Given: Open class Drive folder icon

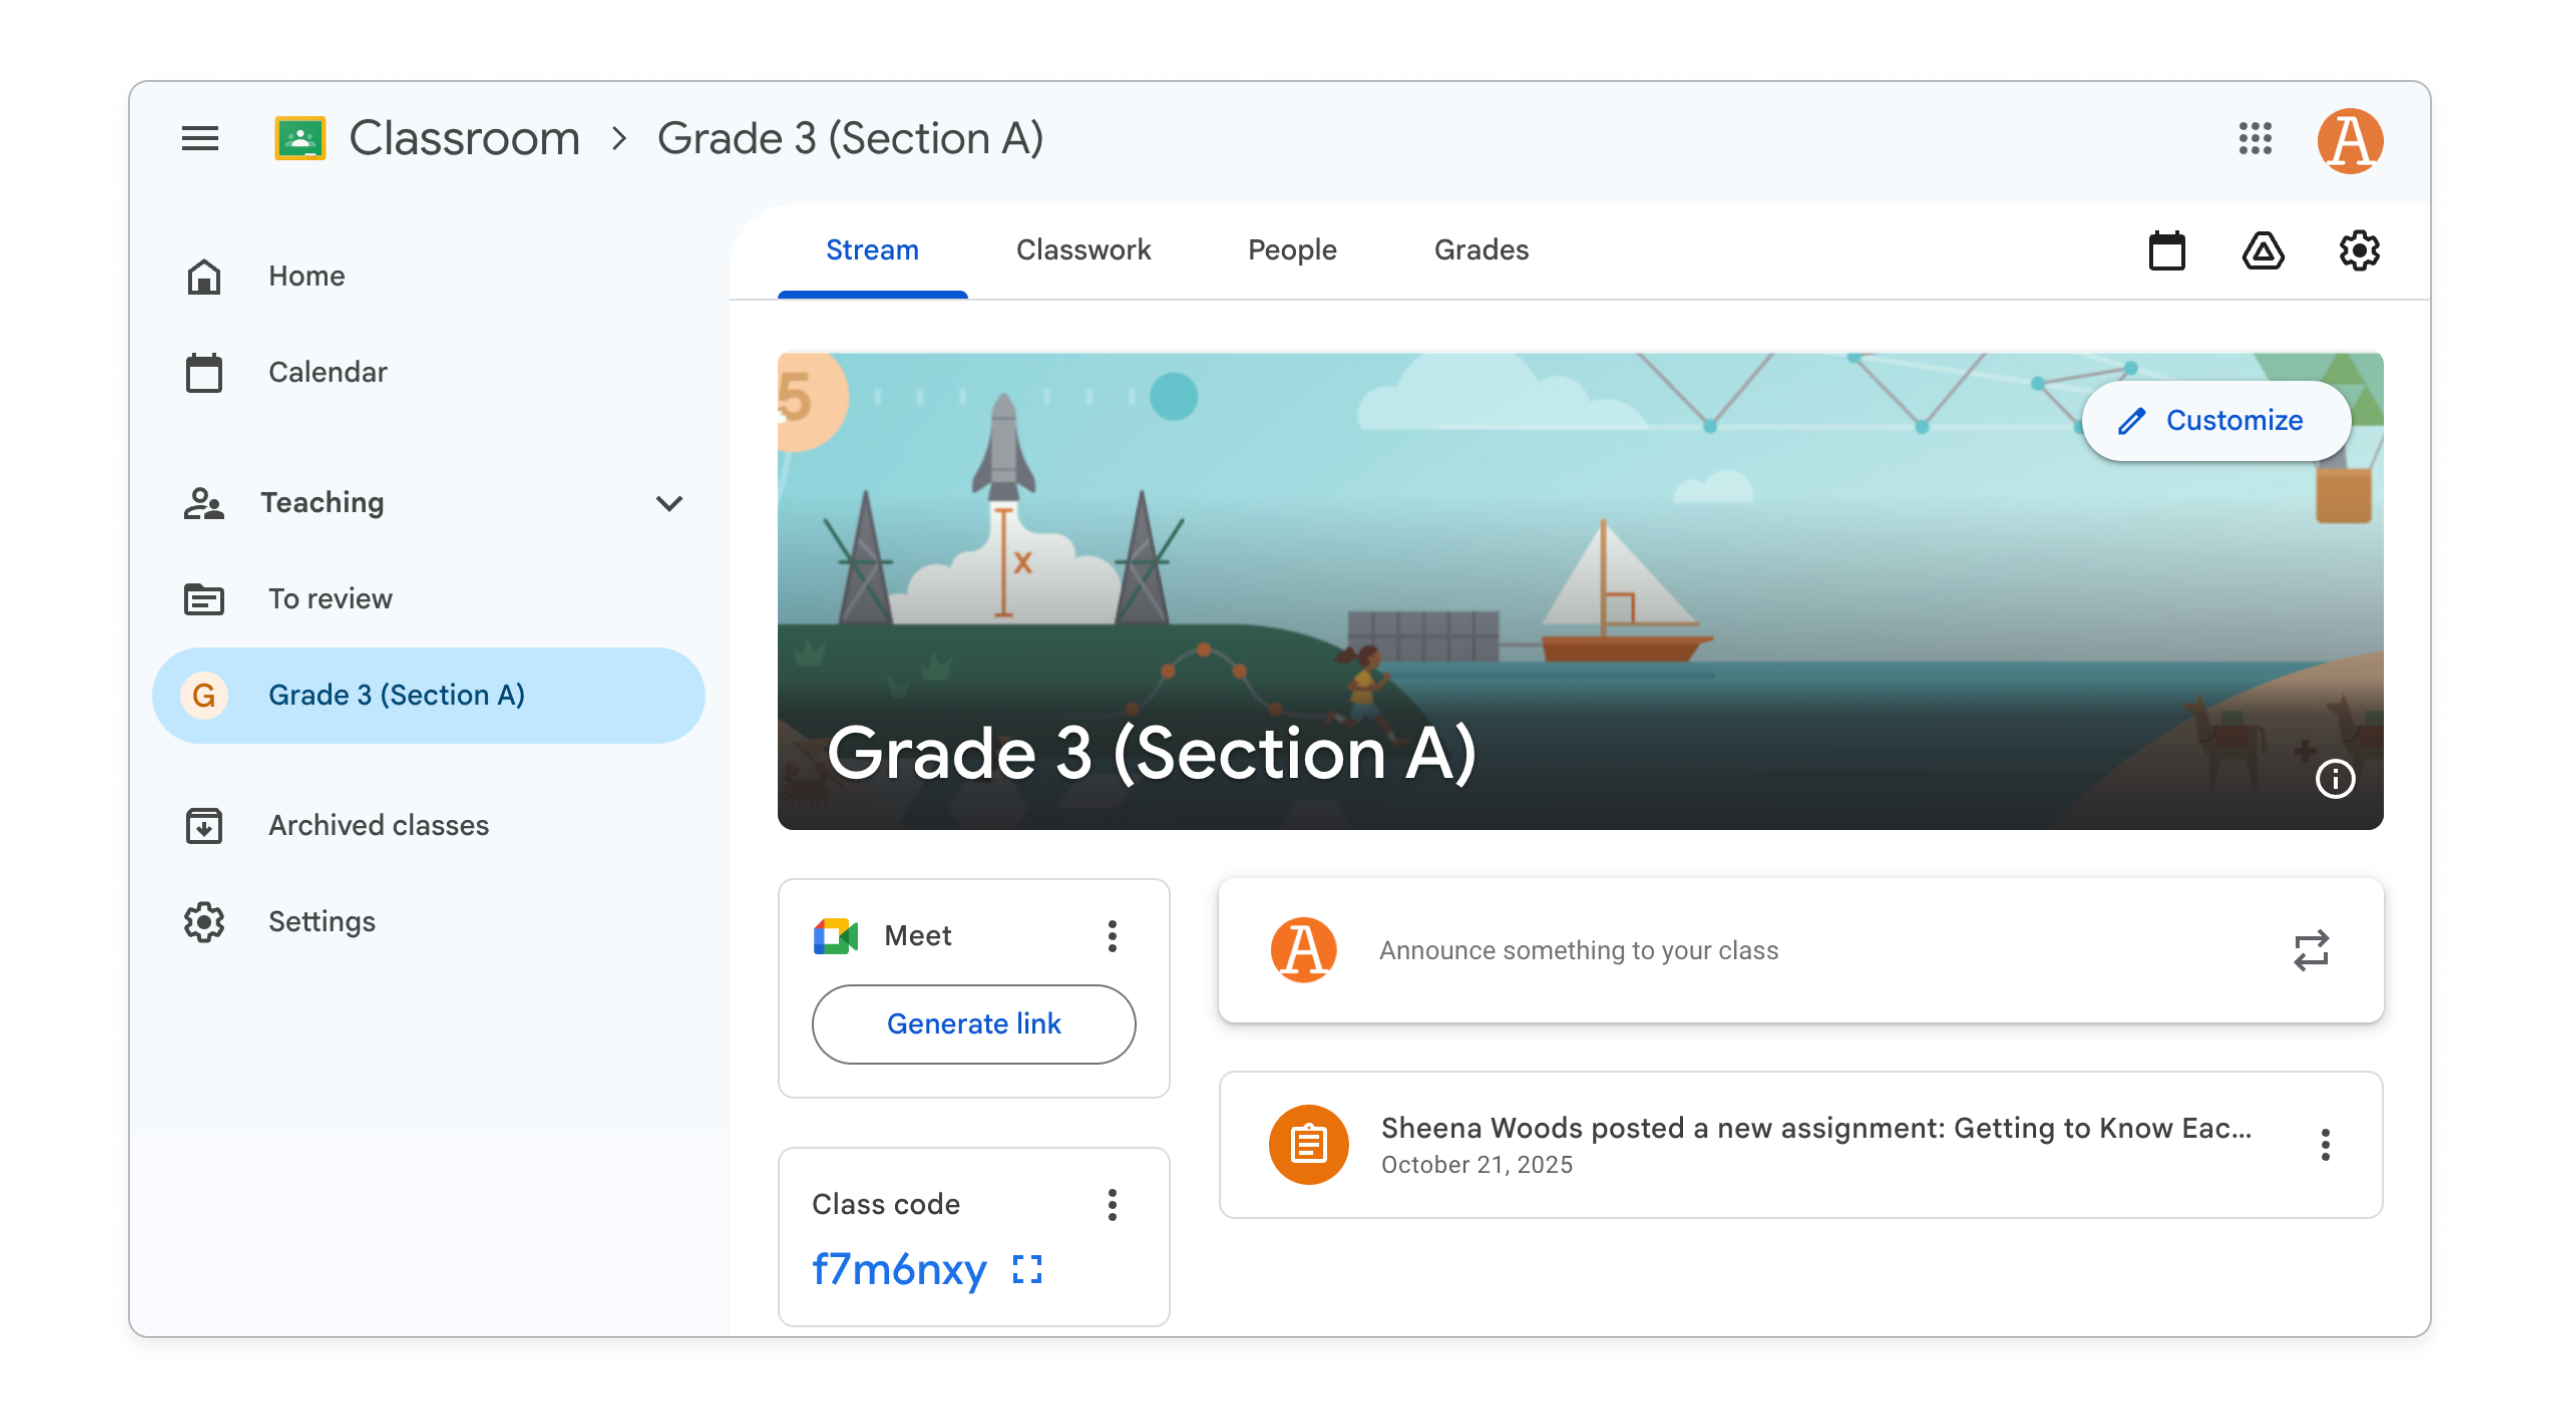Looking at the screenshot, I should point(2262,250).
